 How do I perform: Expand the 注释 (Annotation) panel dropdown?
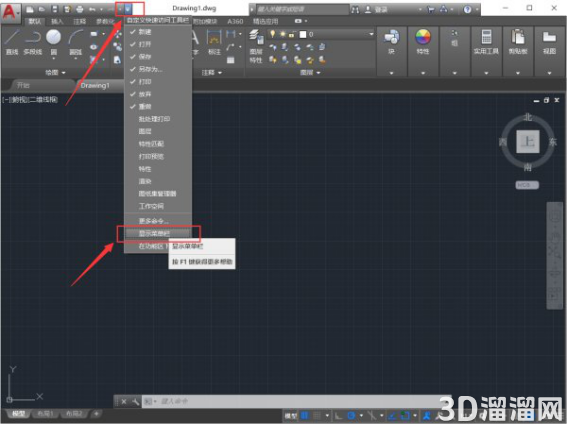coord(212,73)
